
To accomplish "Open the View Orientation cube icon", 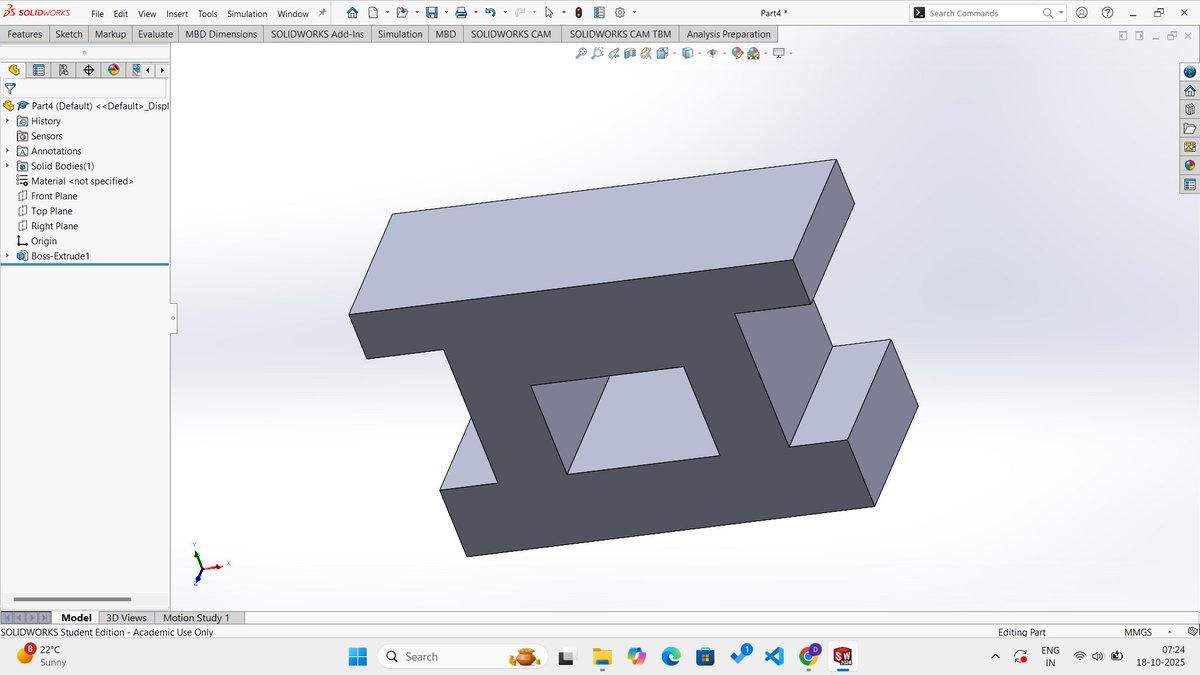I will [662, 53].
